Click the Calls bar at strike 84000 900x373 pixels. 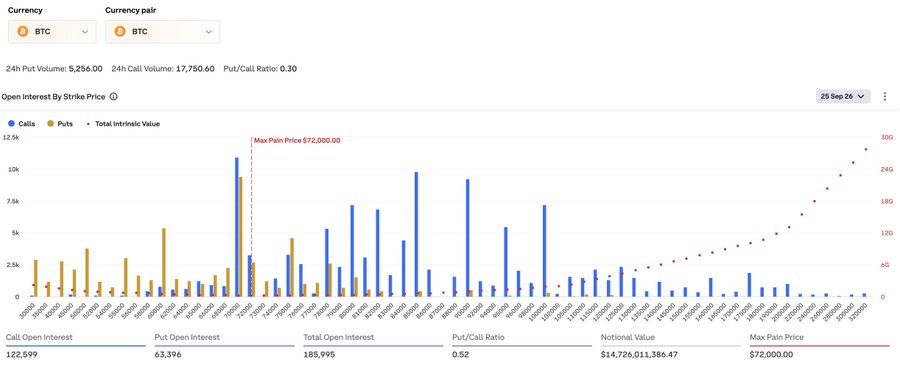click(x=404, y=269)
